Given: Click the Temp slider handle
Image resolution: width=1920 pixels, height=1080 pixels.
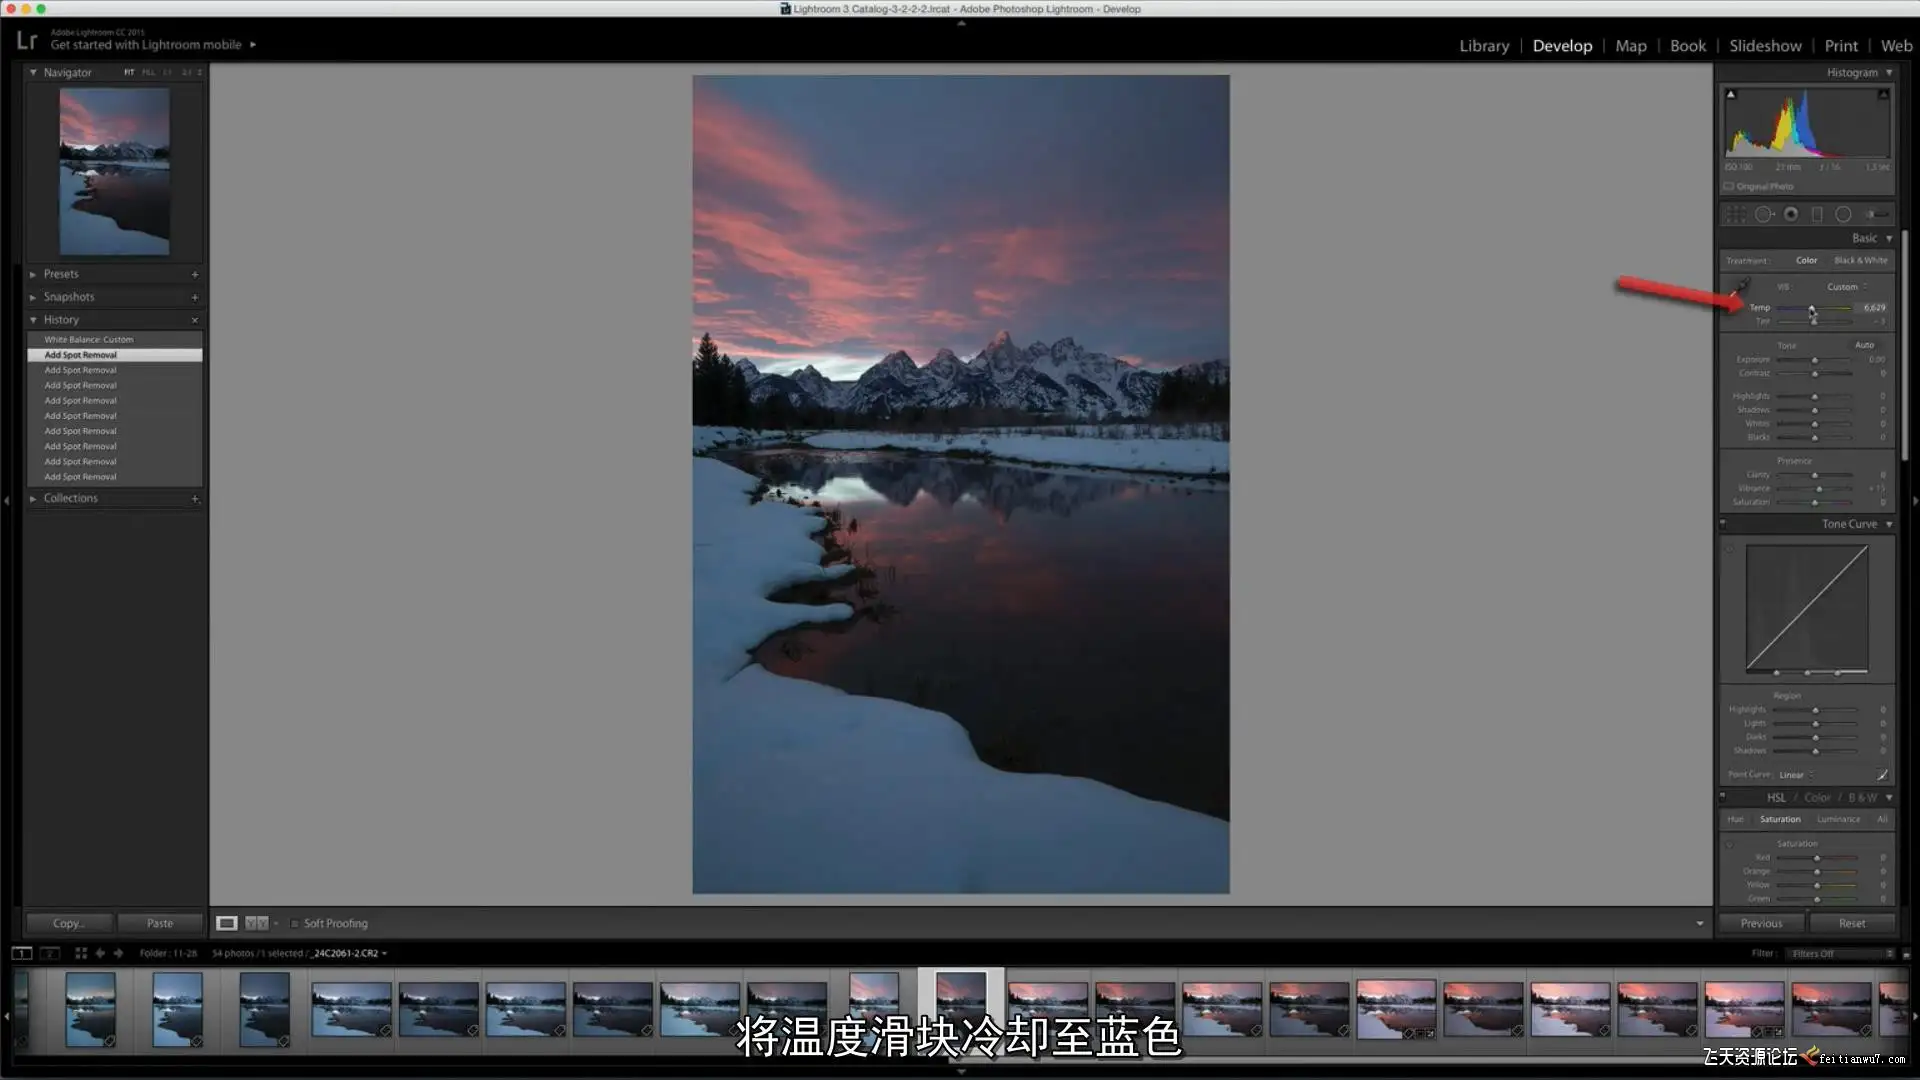Looking at the screenshot, I should pyautogui.click(x=1811, y=308).
